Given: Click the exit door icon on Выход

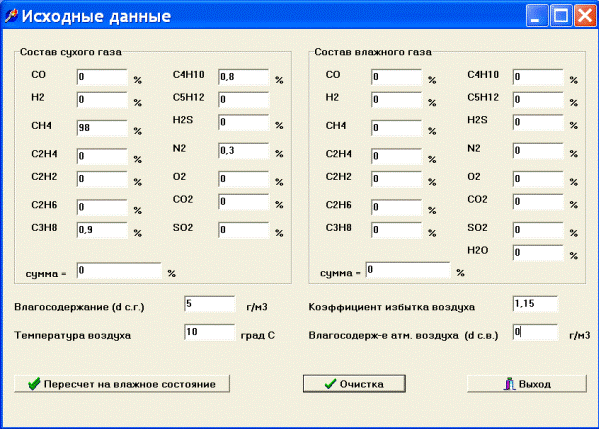Looking at the screenshot, I should click(509, 384).
